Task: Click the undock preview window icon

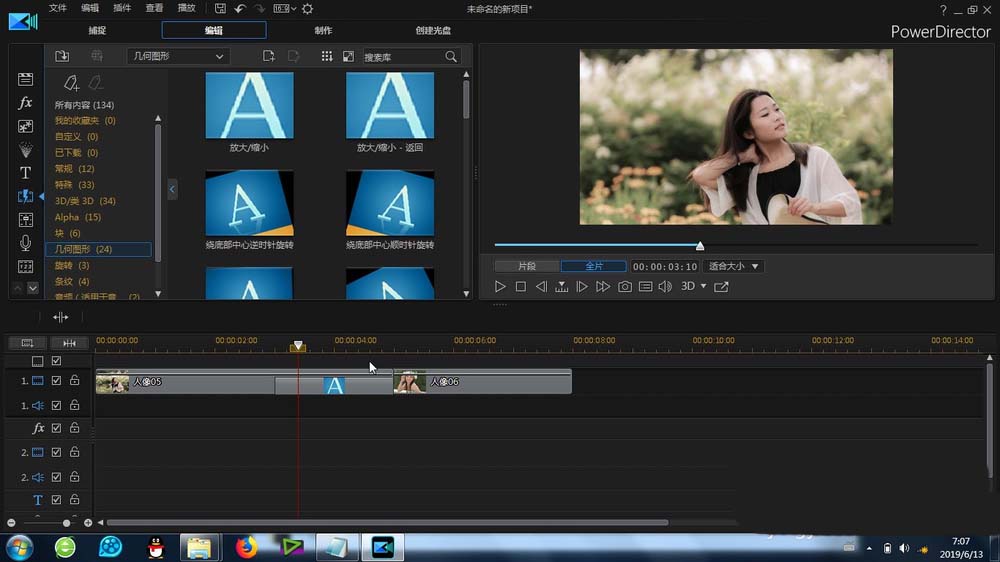Action: pyautogui.click(x=721, y=287)
